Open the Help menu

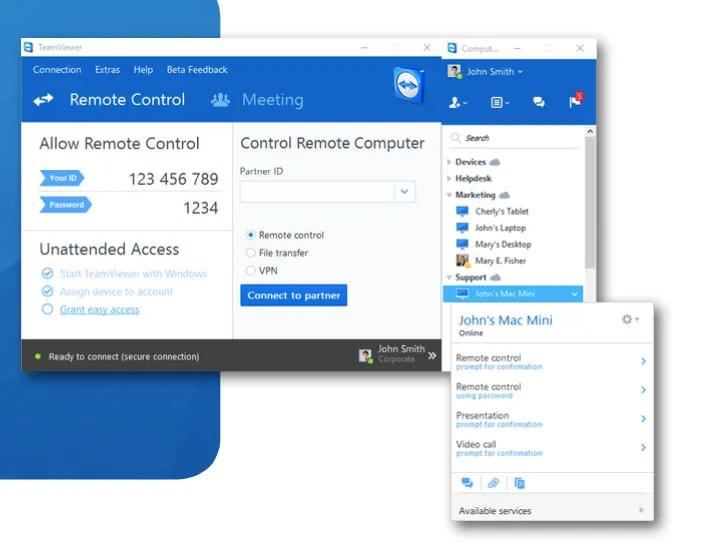click(143, 70)
